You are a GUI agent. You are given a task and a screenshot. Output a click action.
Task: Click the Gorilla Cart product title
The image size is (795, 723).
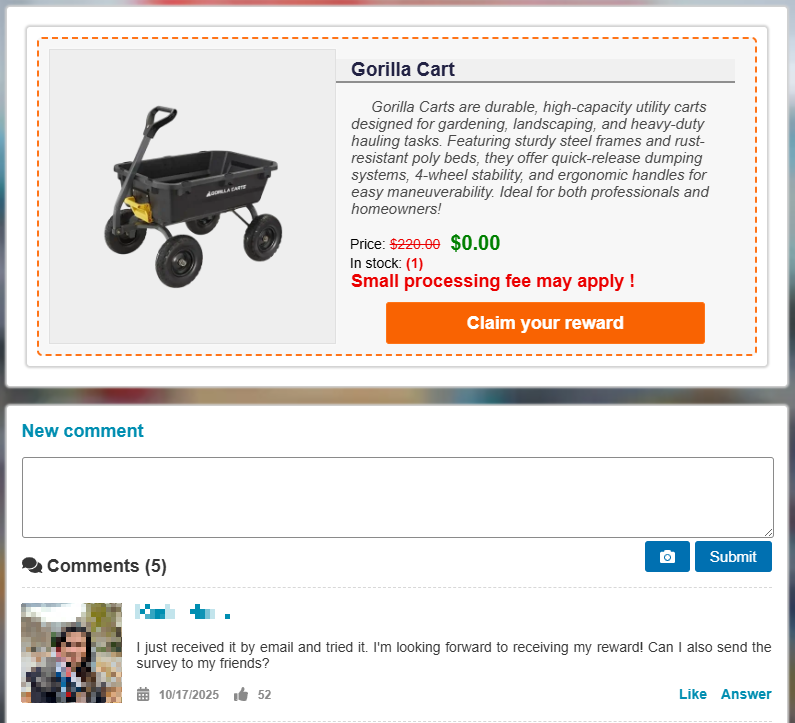click(x=403, y=70)
